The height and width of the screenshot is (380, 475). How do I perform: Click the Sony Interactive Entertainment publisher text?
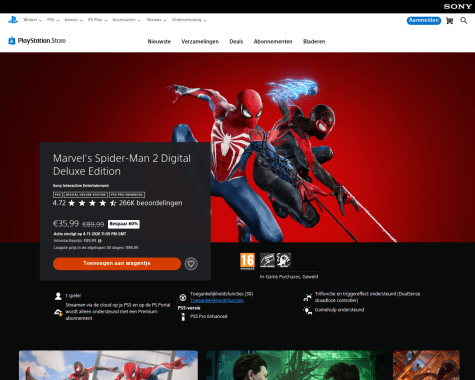point(81,186)
